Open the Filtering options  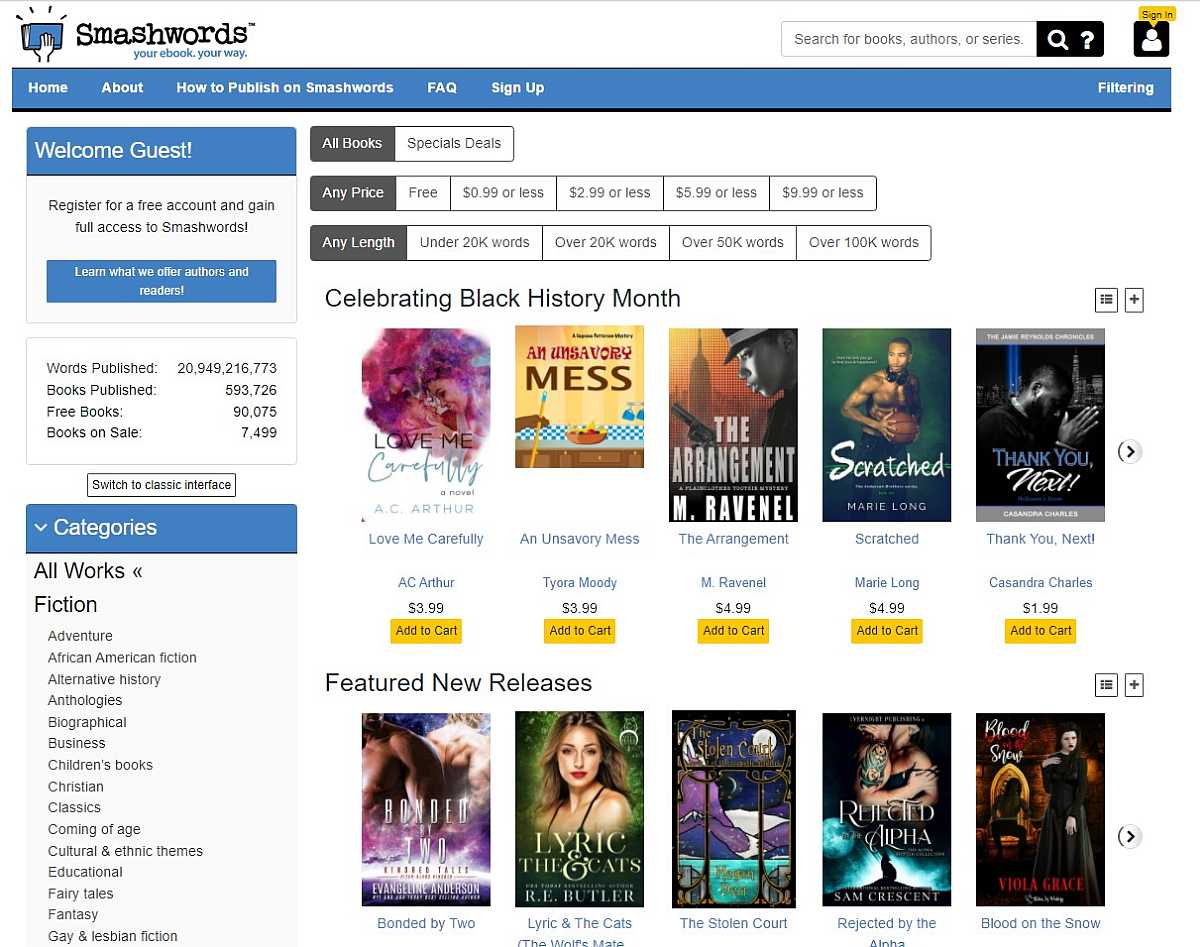click(x=1126, y=88)
